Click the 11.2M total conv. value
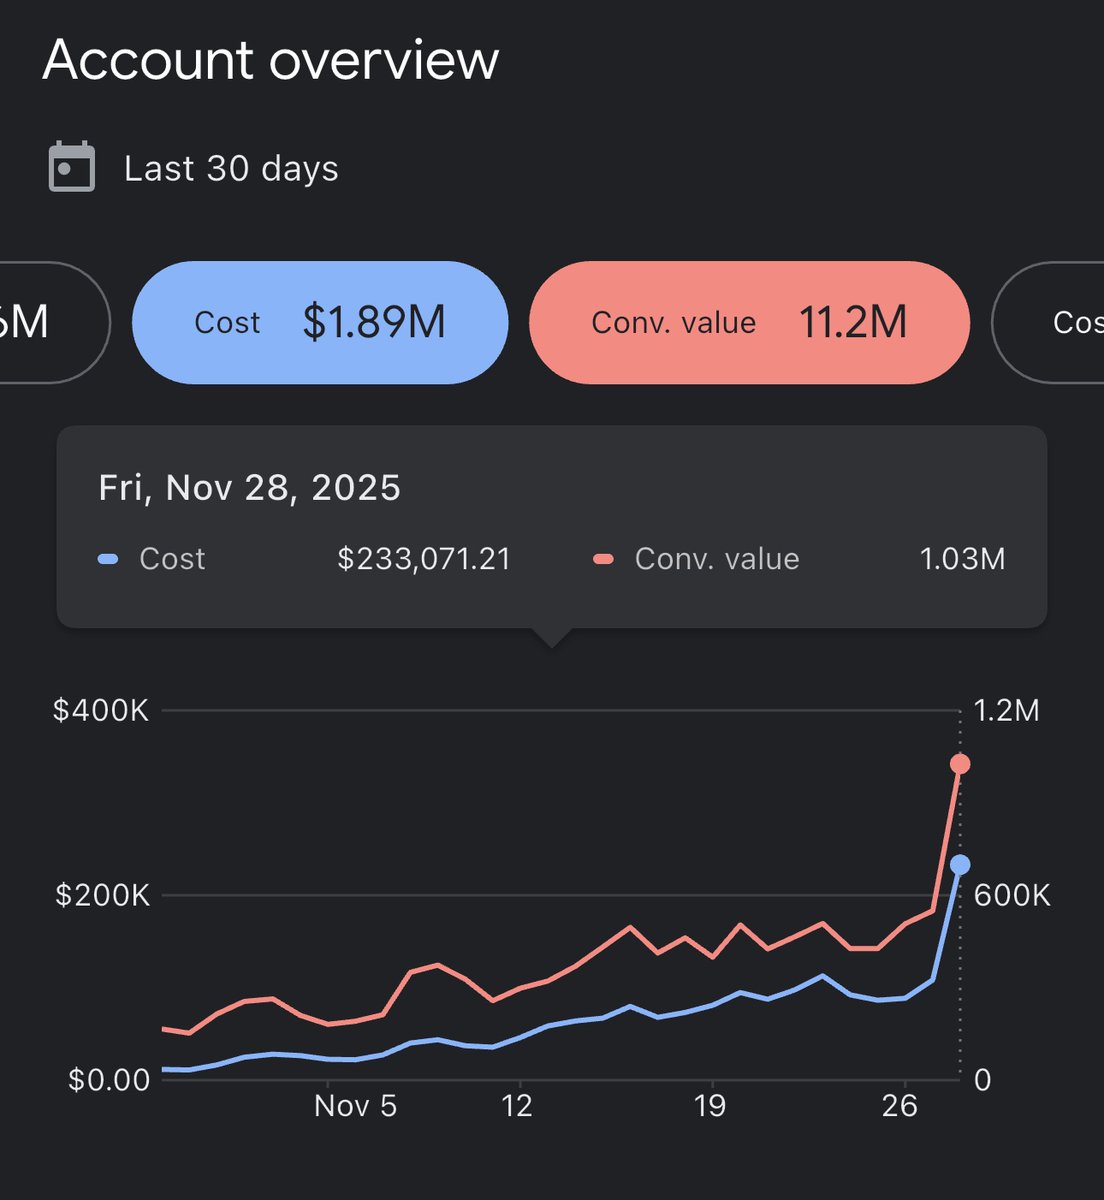This screenshot has width=1104, height=1200. pyautogui.click(x=853, y=322)
